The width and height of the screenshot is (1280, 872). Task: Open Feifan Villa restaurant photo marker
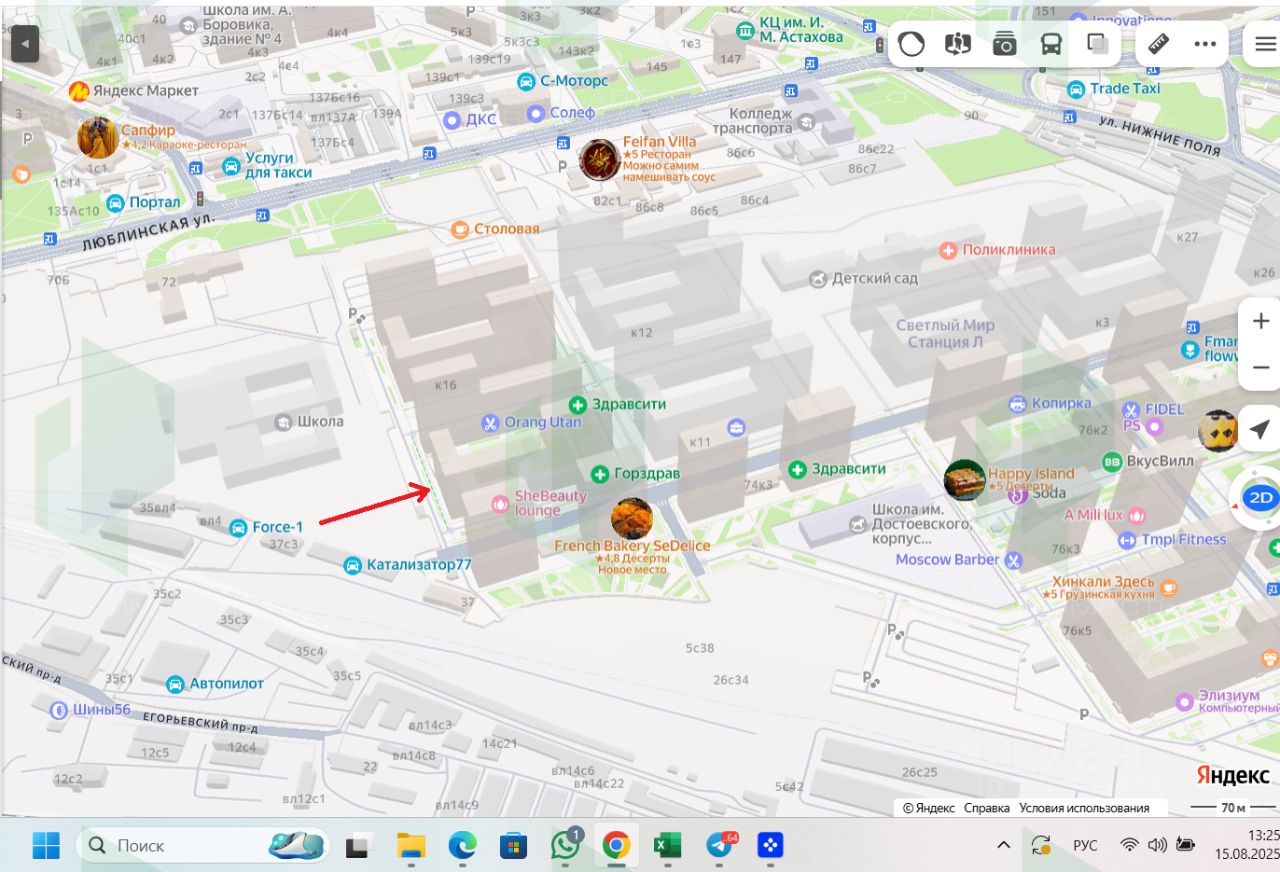[x=600, y=160]
